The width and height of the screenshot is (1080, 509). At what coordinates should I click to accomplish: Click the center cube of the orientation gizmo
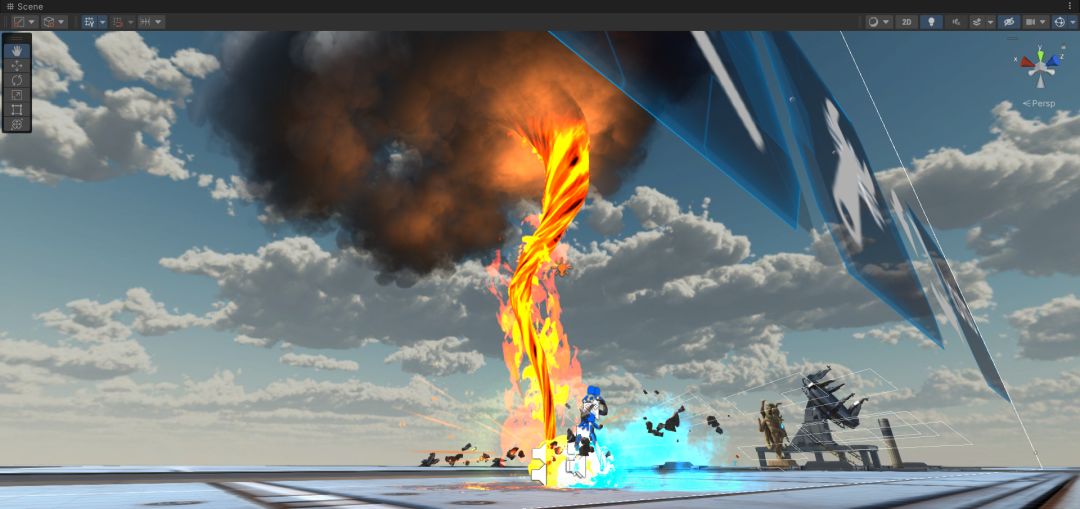click(1040, 66)
